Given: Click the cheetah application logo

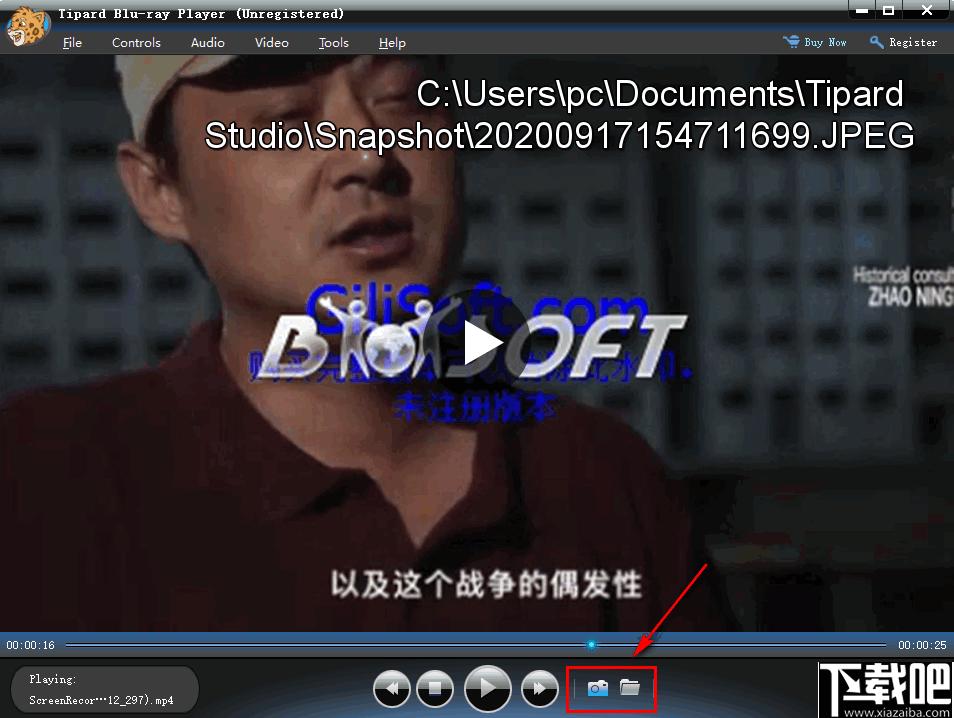Looking at the screenshot, I should (x=27, y=26).
